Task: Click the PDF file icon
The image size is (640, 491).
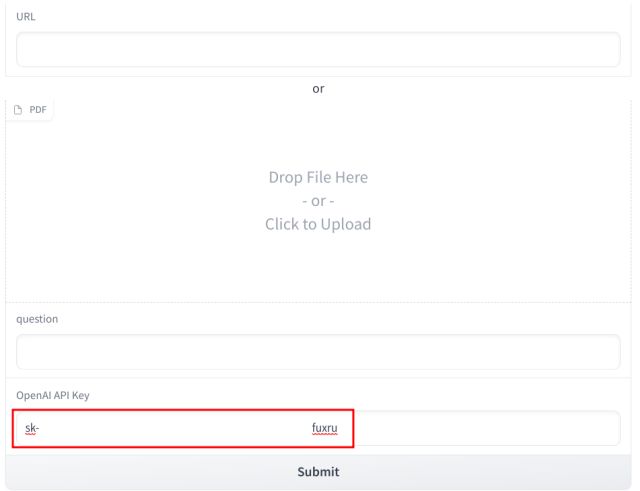Action: [19, 110]
